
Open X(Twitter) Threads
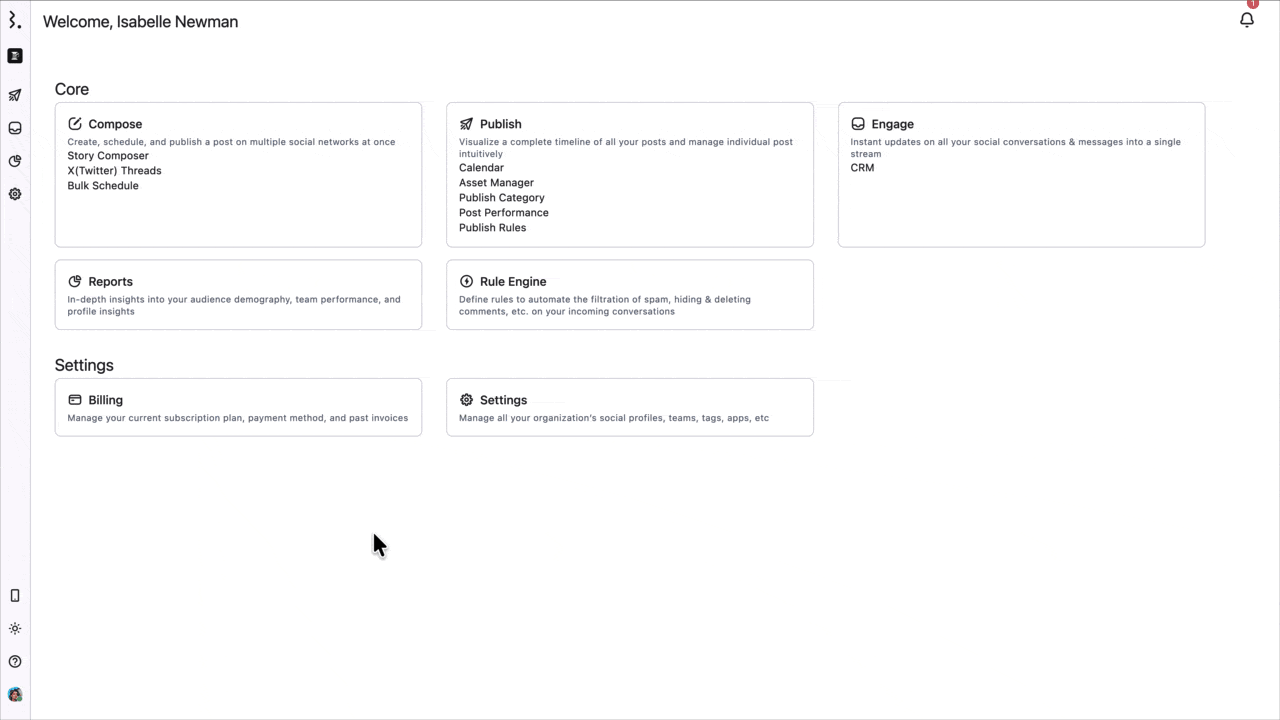point(114,171)
